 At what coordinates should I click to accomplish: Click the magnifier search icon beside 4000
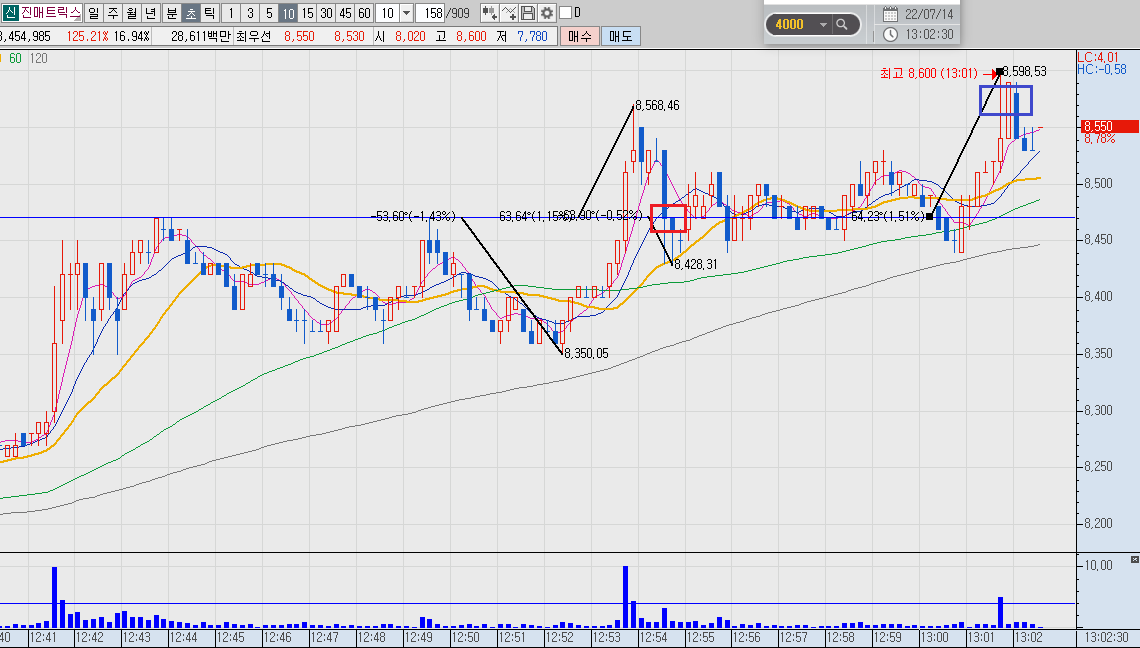click(x=842, y=24)
